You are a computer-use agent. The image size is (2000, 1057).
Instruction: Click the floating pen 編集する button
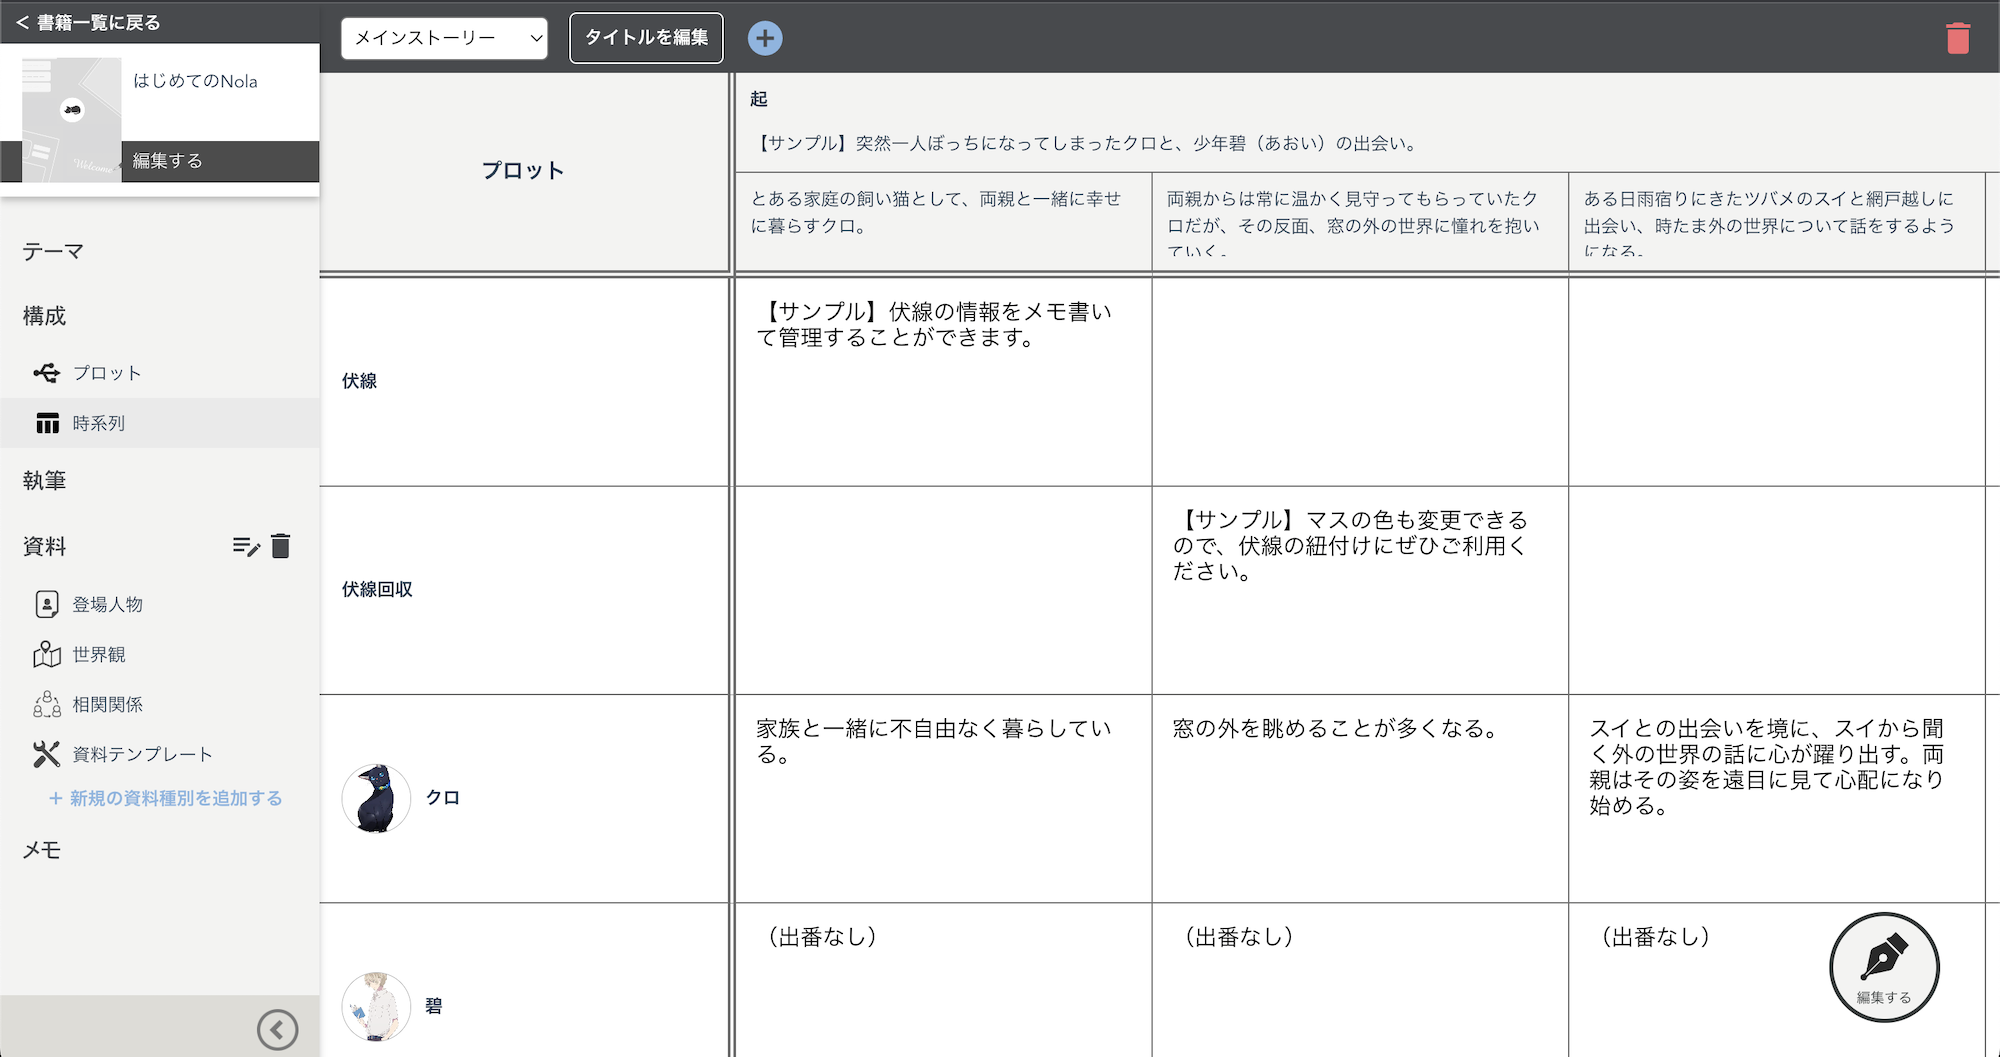point(1884,967)
